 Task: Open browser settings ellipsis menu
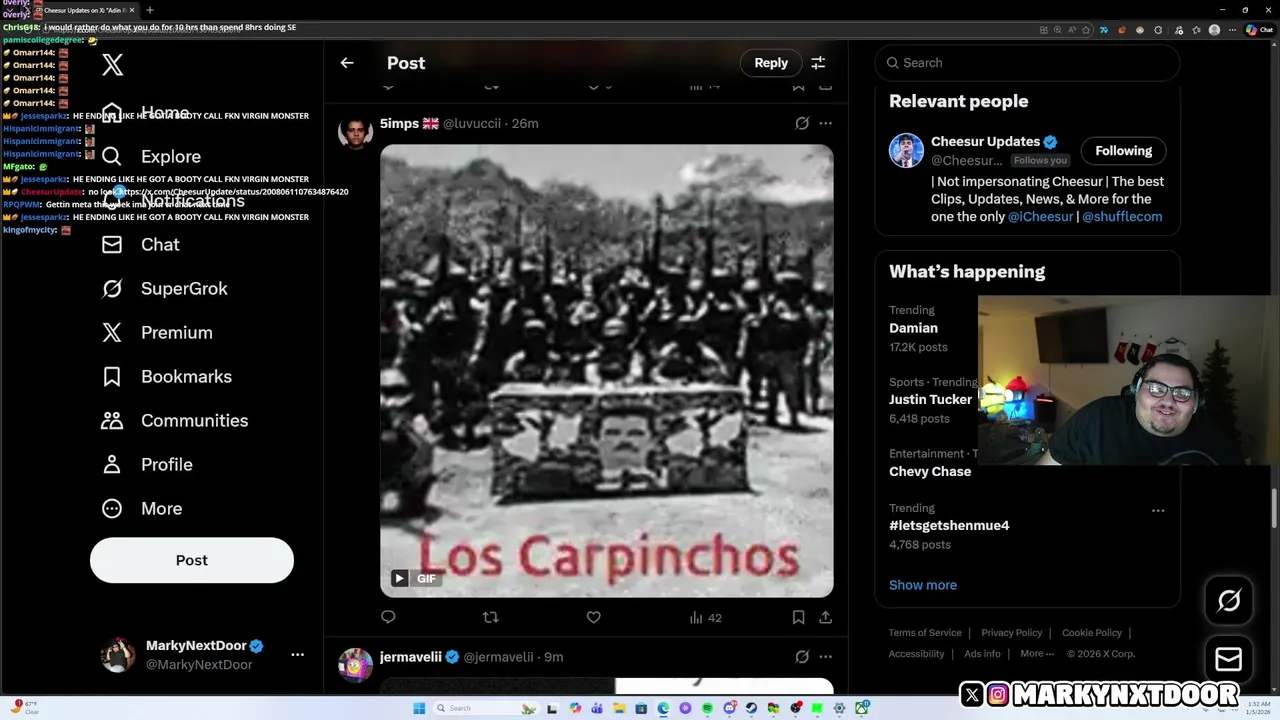[1232, 30]
